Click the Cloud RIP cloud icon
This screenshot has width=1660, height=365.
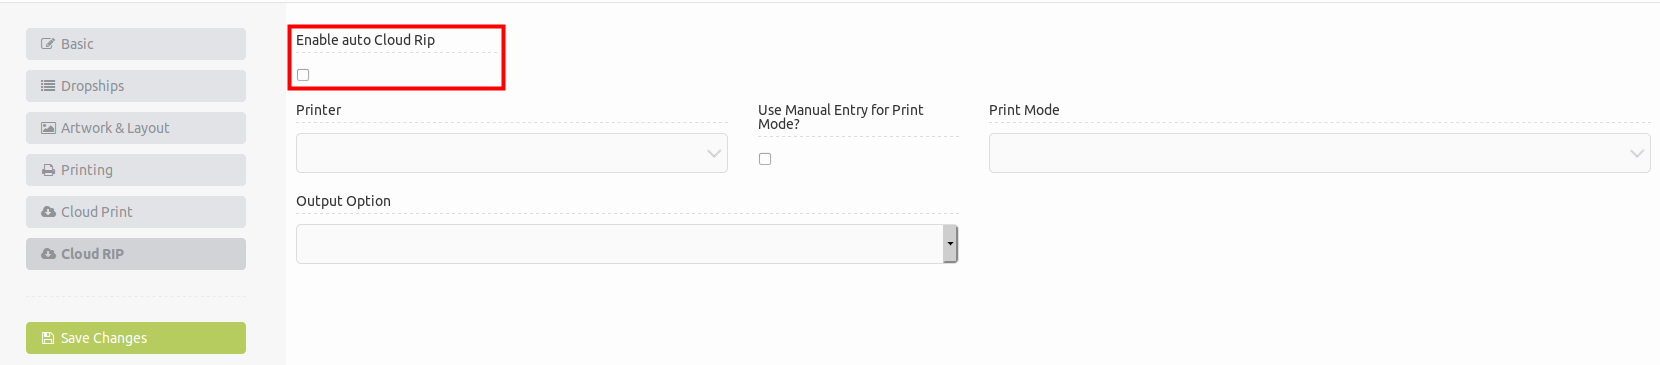pyautogui.click(x=48, y=254)
